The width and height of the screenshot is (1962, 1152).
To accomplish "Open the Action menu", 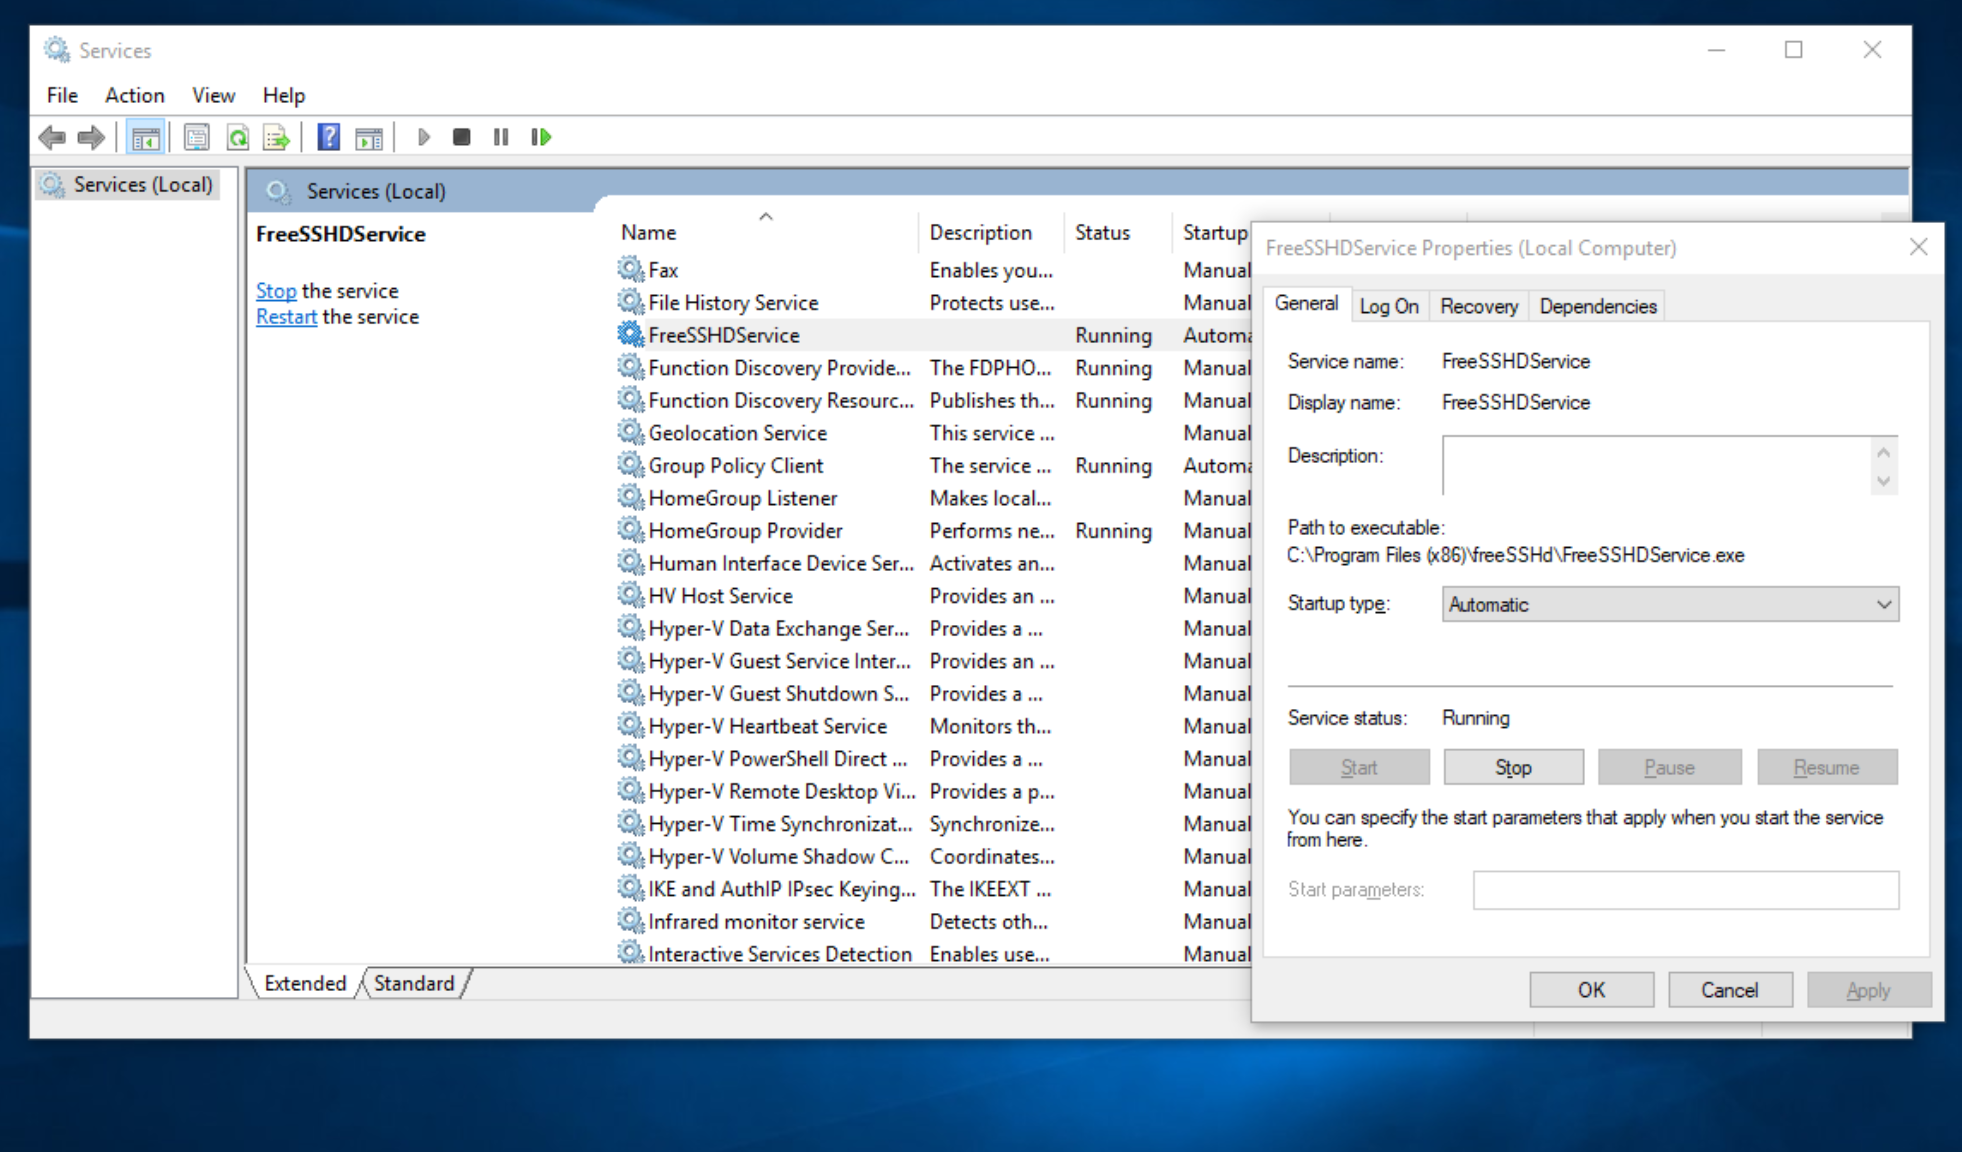I will (x=135, y=95).
